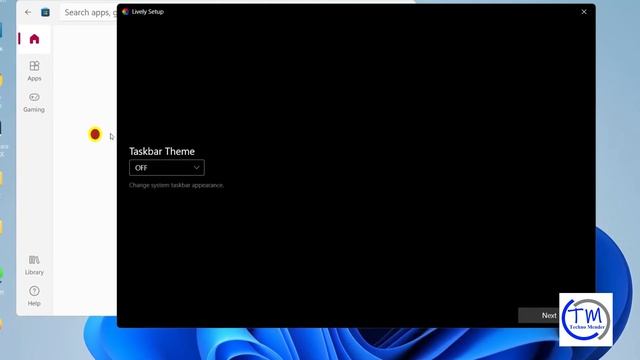The image size is (640, 360).
Task: Click the "Taskbar Theme" heading
Action: pyautogui.click(x=162, y=151)
